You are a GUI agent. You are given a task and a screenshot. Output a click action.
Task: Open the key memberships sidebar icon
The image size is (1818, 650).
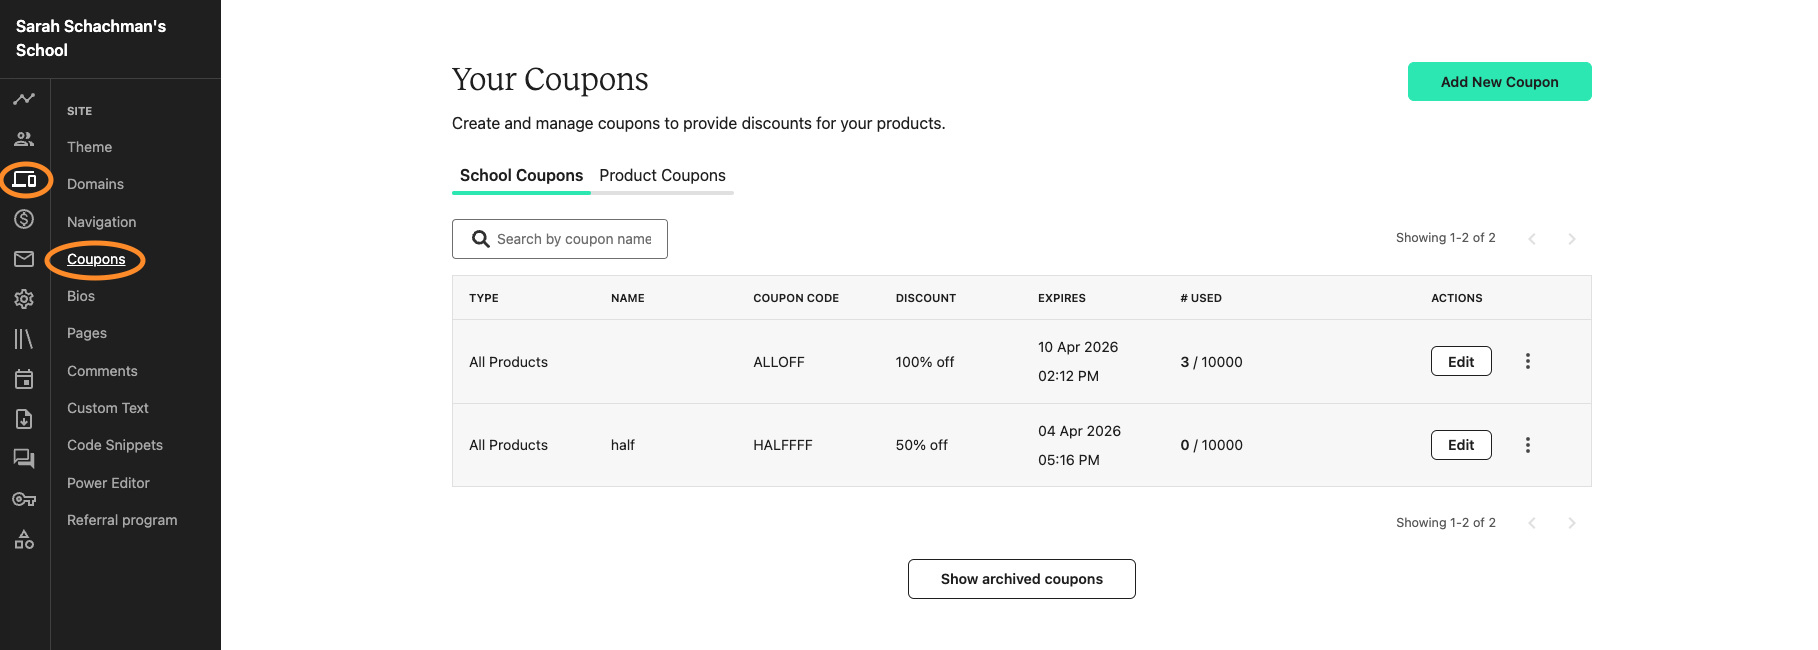[x=24, y=499]
